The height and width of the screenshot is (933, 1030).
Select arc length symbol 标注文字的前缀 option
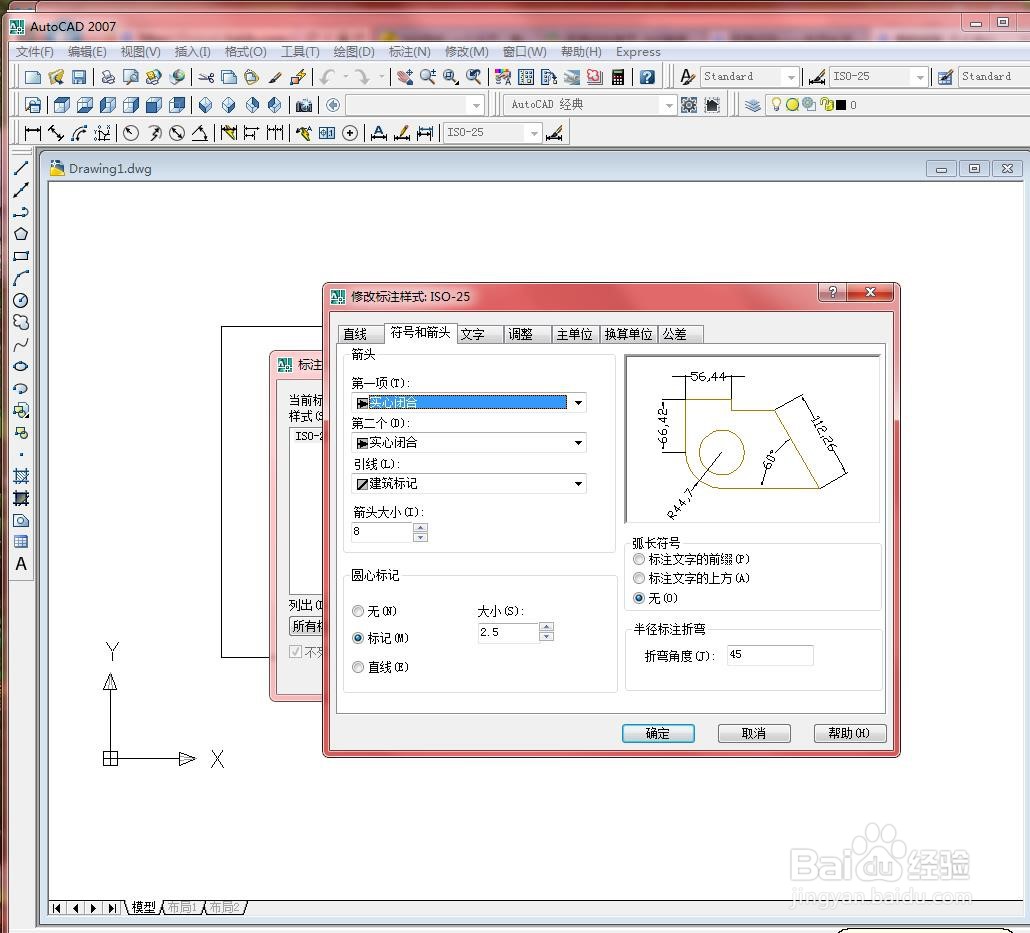tap(638, 559)
